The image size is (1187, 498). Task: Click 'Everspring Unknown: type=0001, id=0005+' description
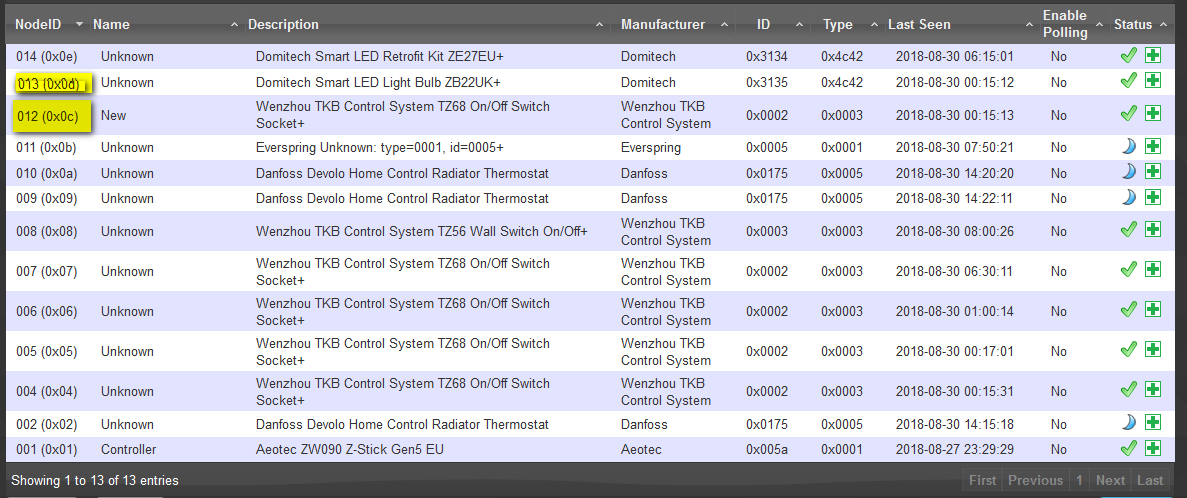coord(380,148)
